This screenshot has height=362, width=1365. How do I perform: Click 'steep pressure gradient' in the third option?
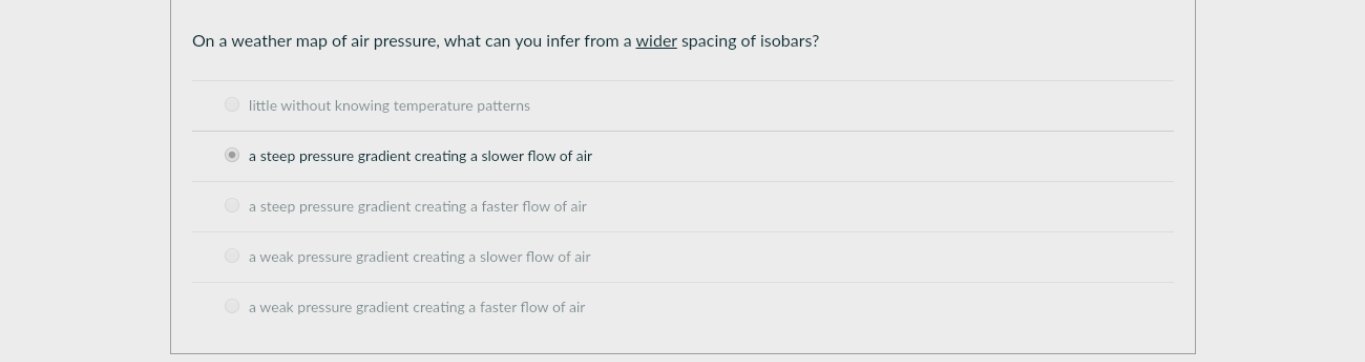click(x=335, y=206)
